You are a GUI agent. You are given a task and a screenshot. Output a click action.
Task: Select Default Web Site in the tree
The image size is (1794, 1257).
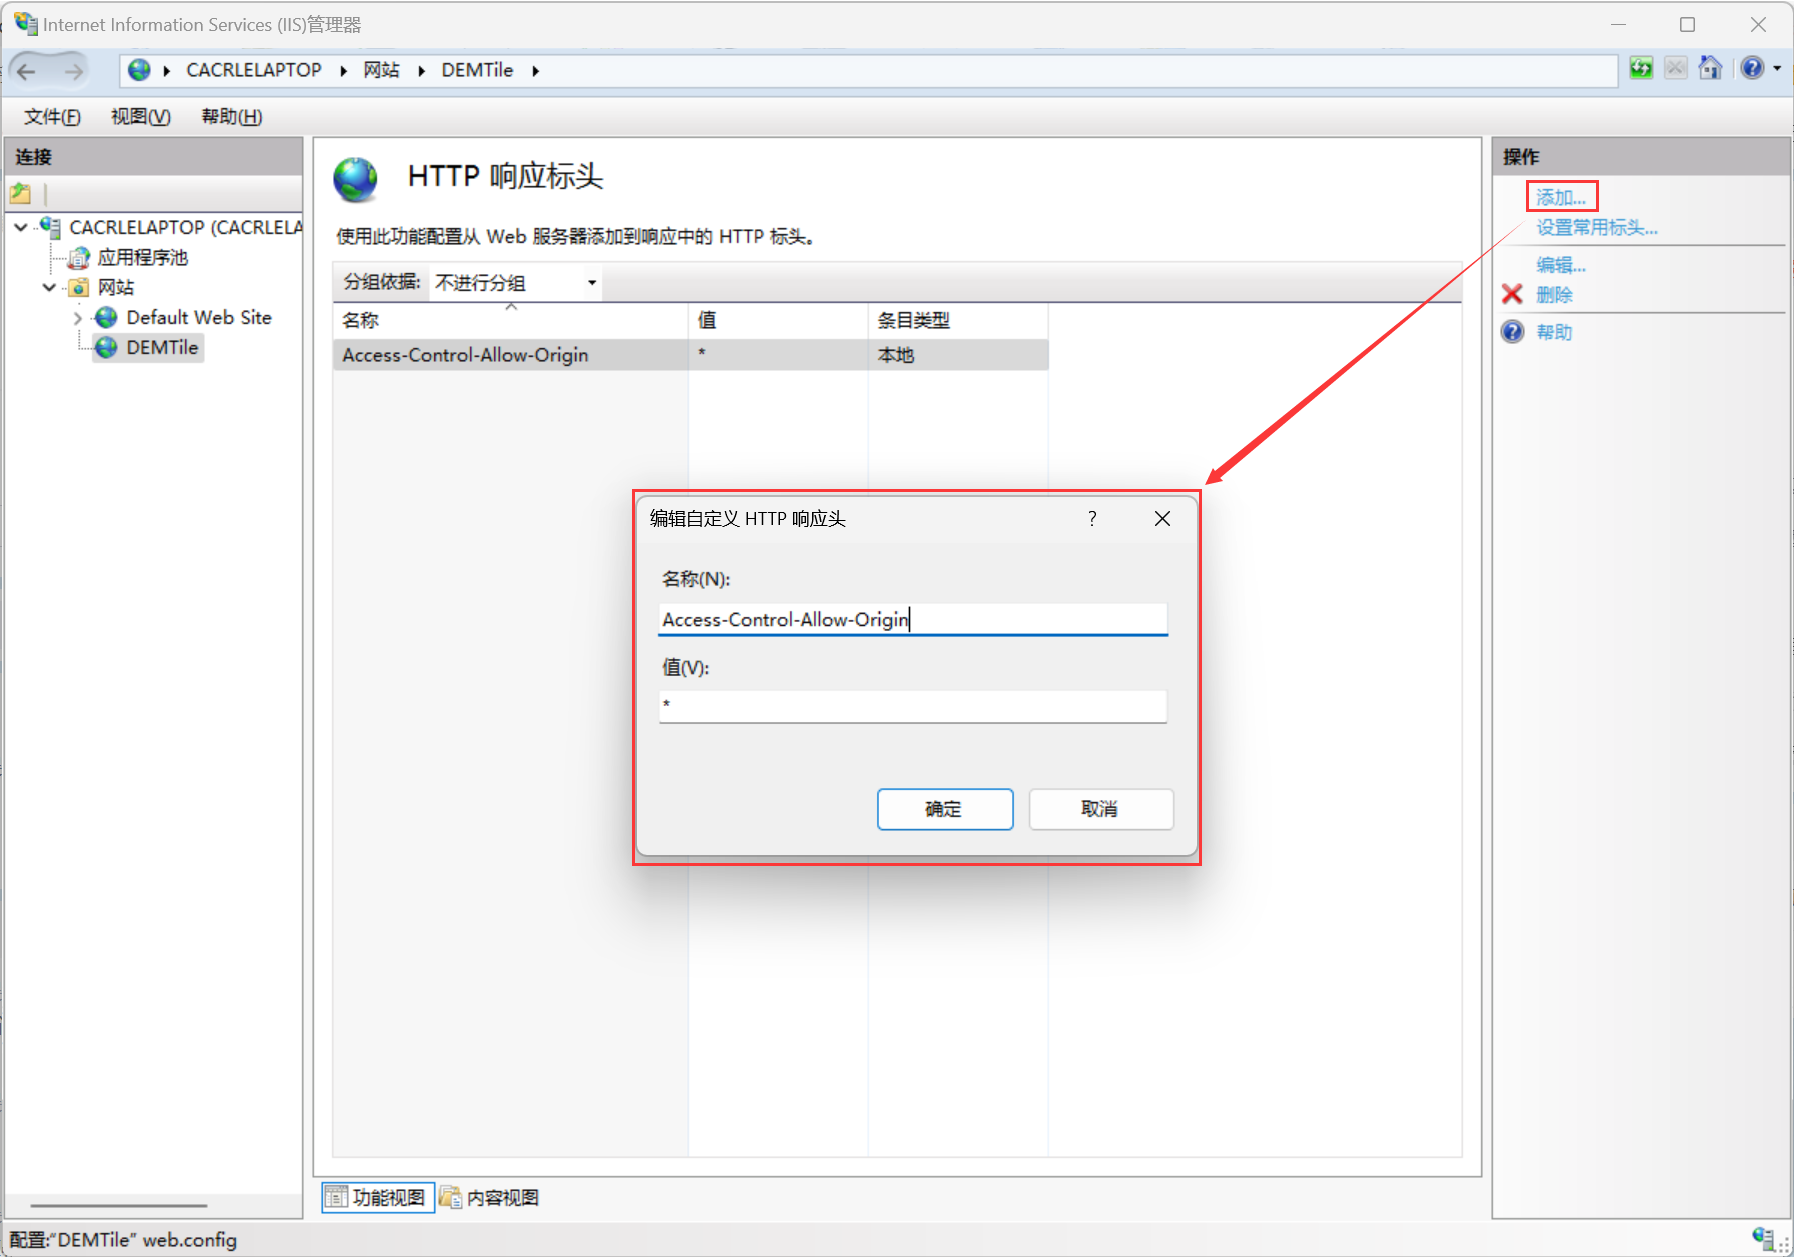[199, 318]
